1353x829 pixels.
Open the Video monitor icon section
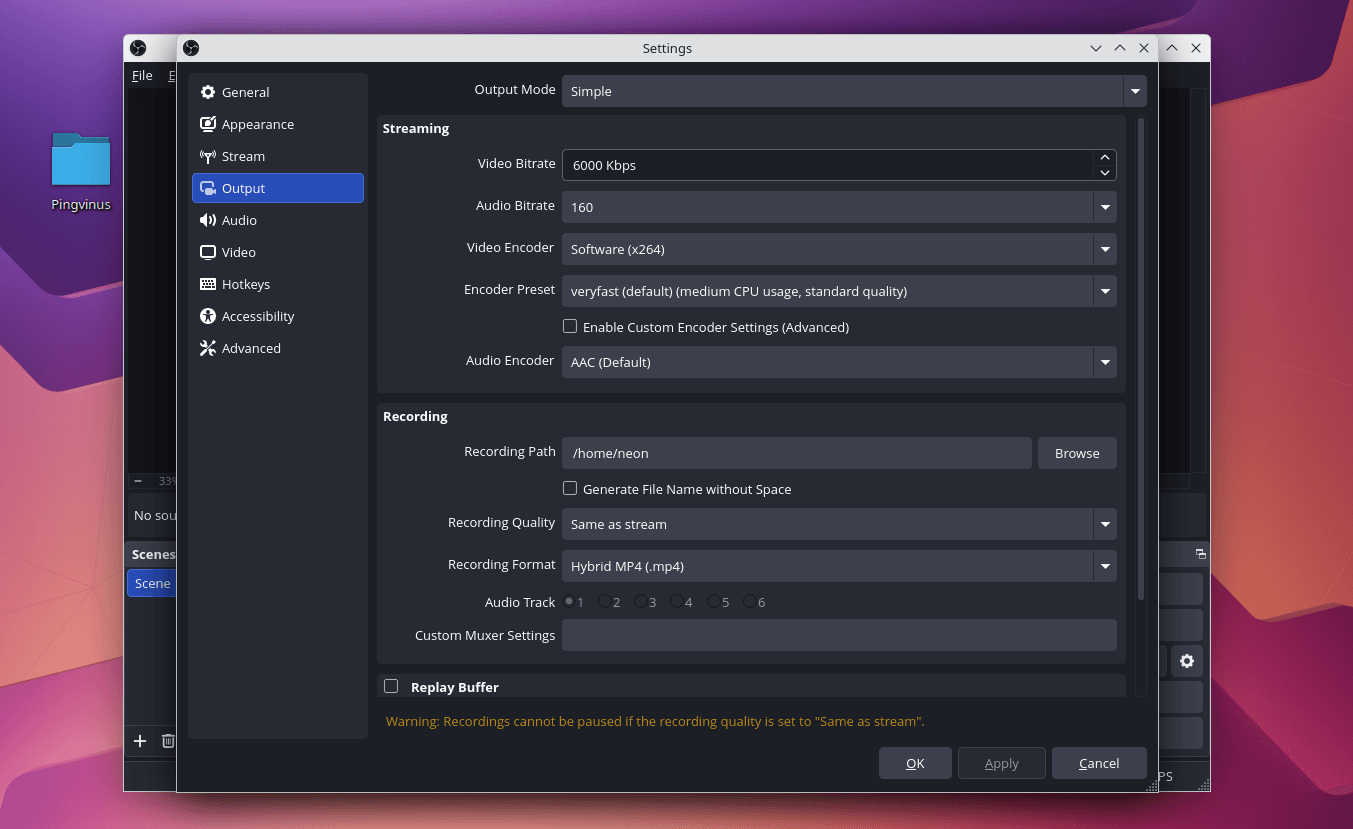point(208,252)
